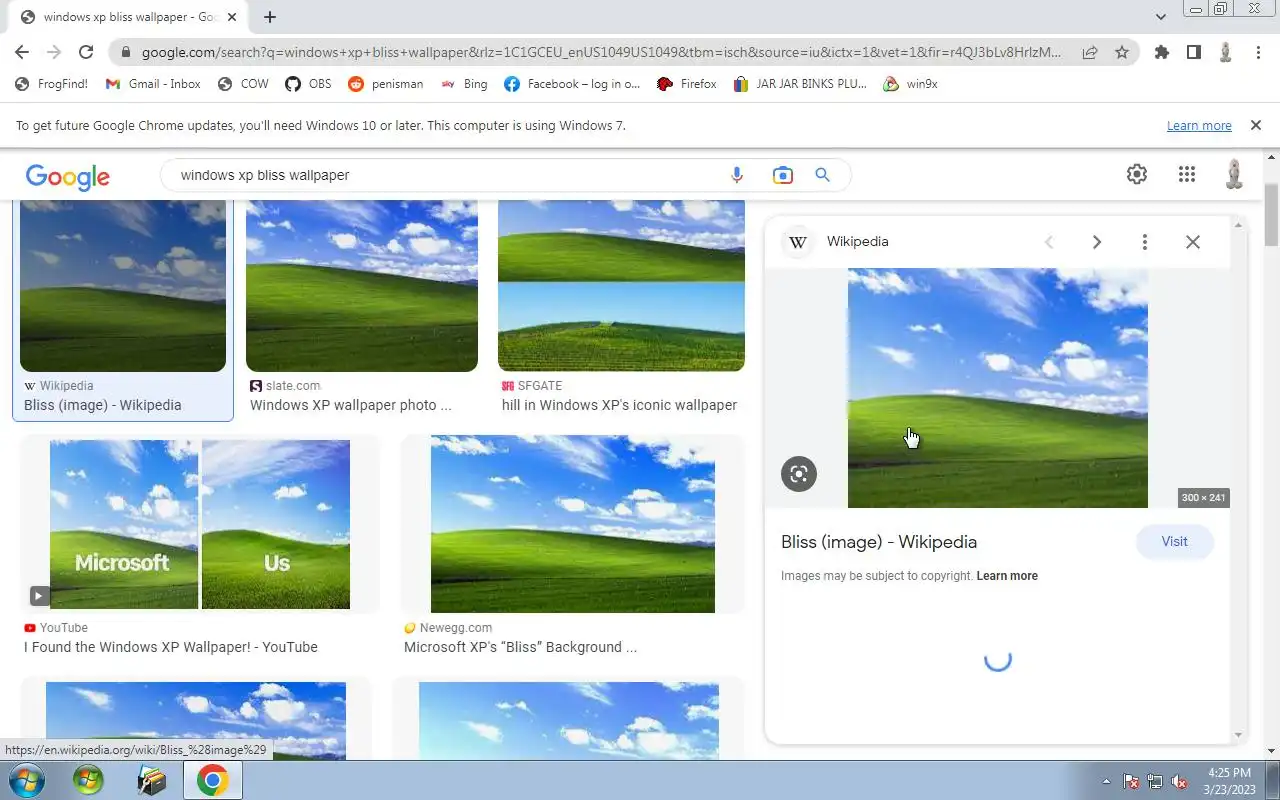
Task: Open FrogFind! bookmark
Action: [x=52, y=84]
